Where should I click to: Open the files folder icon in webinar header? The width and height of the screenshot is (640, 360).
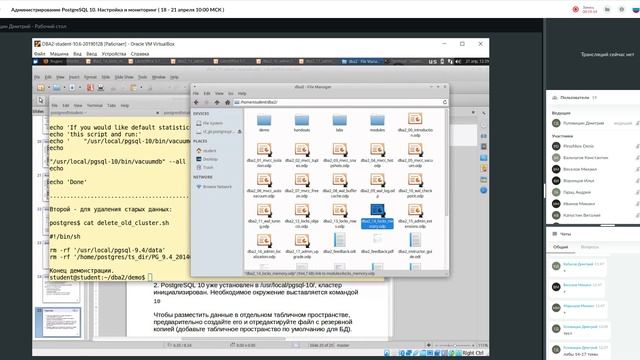tap(607, 9)
